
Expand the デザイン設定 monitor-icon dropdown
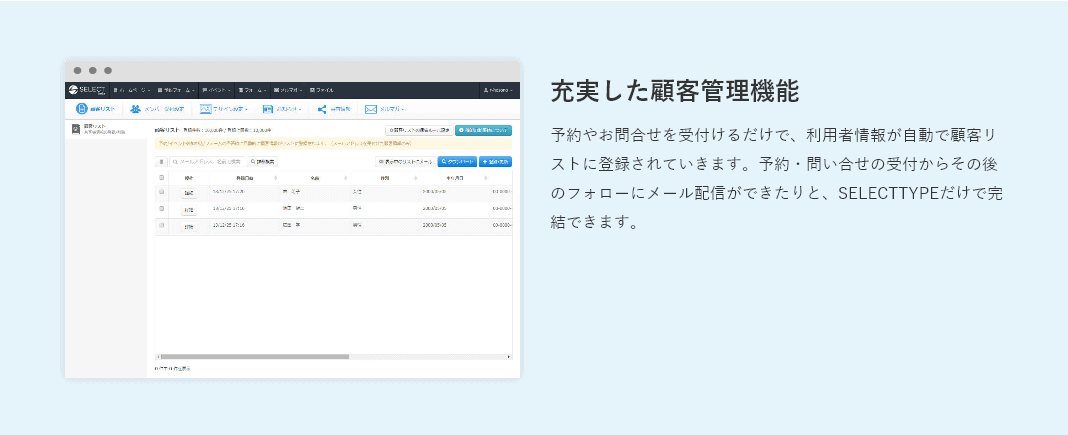(223, 109)
